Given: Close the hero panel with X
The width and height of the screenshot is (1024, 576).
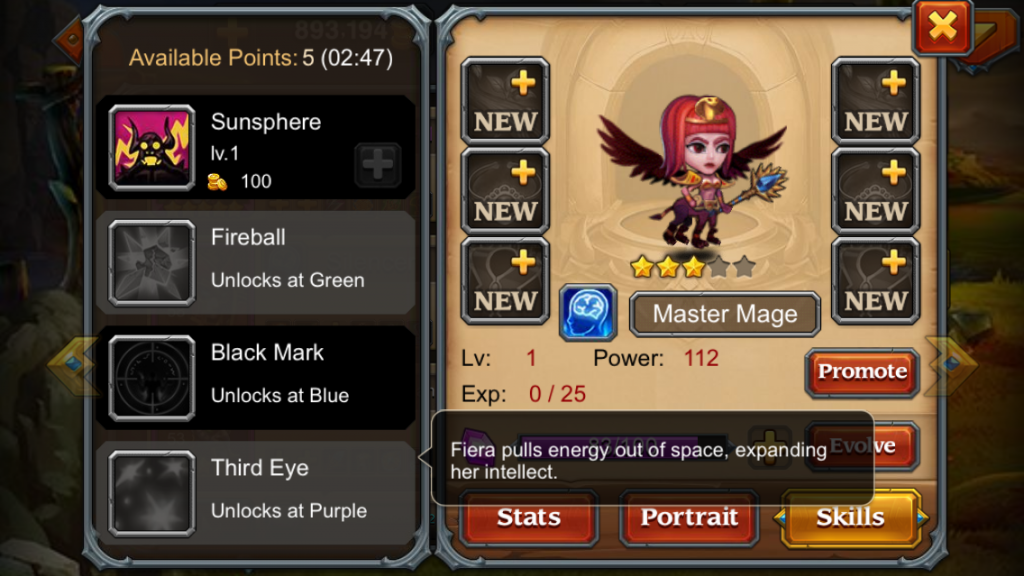Looking at the screenshot, I should coord(942,27).
